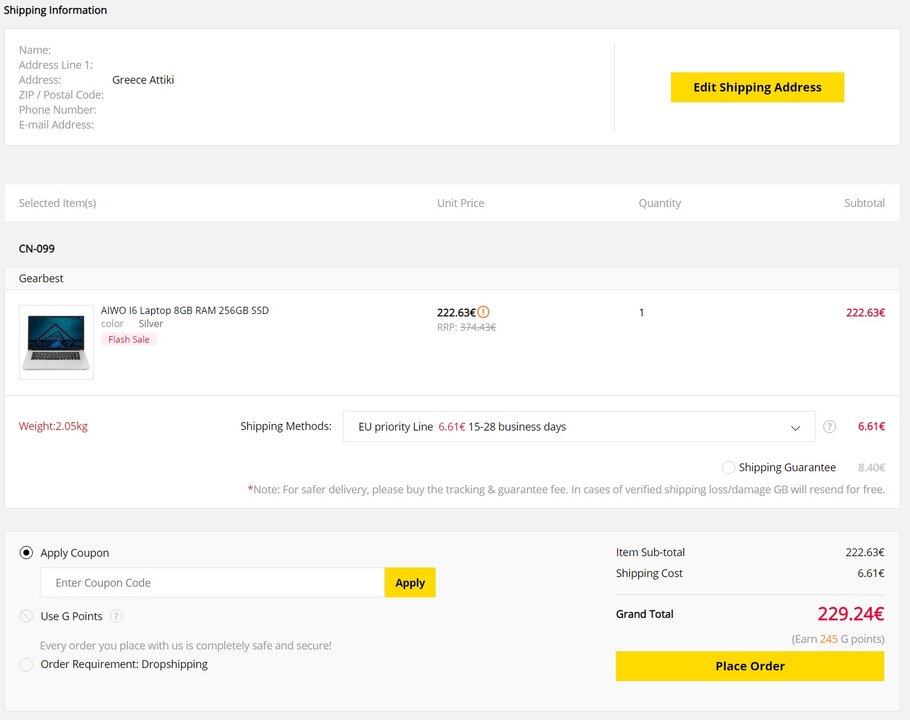
Task: Open the G Points help tooltip icon
Action: (x=116, y=616)
